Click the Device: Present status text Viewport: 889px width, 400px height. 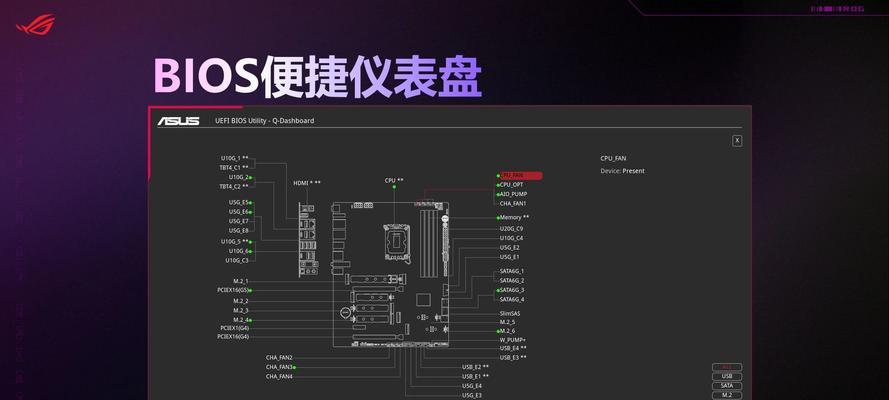click(623, 171)
